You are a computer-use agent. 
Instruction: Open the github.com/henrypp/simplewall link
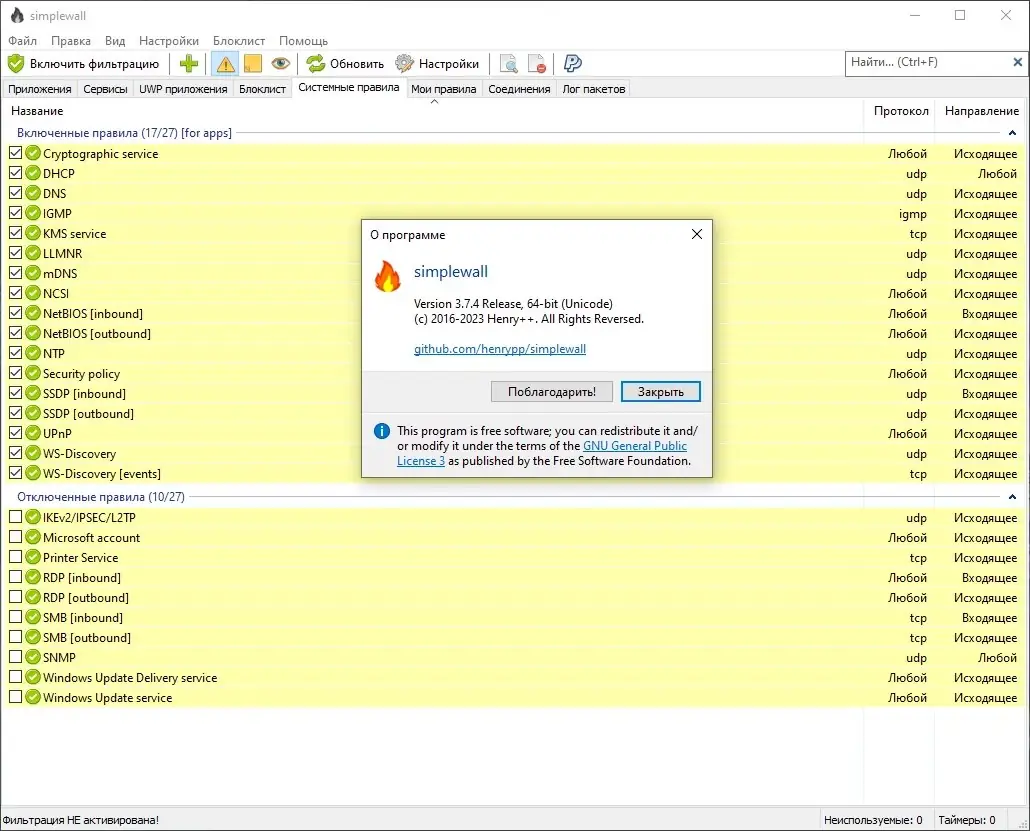pos(500,349)
